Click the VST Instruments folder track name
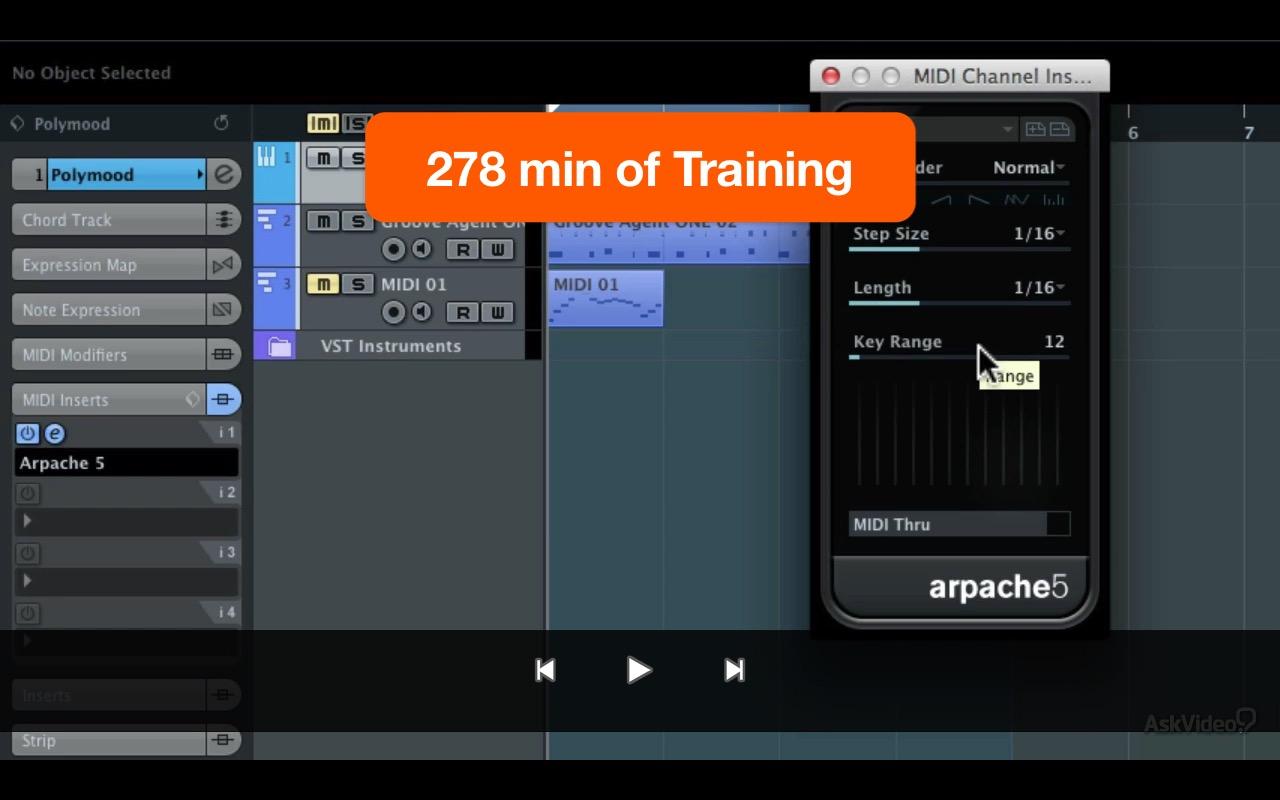The height and width of the screenshot is (800, 1280). [x=391, y=346]
